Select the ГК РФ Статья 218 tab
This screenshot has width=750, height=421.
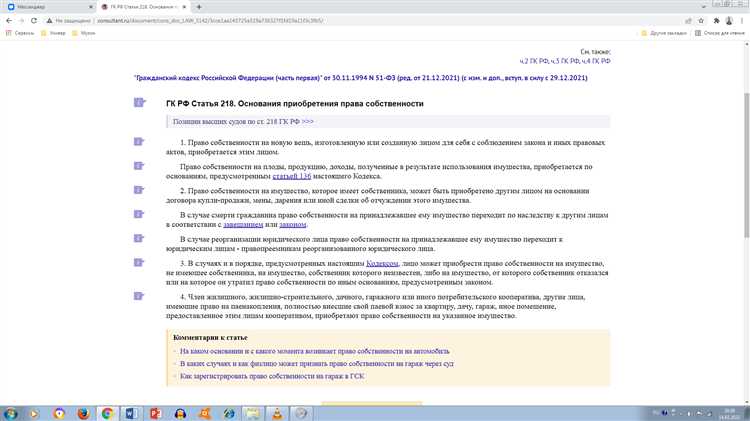tap(143, 7)
